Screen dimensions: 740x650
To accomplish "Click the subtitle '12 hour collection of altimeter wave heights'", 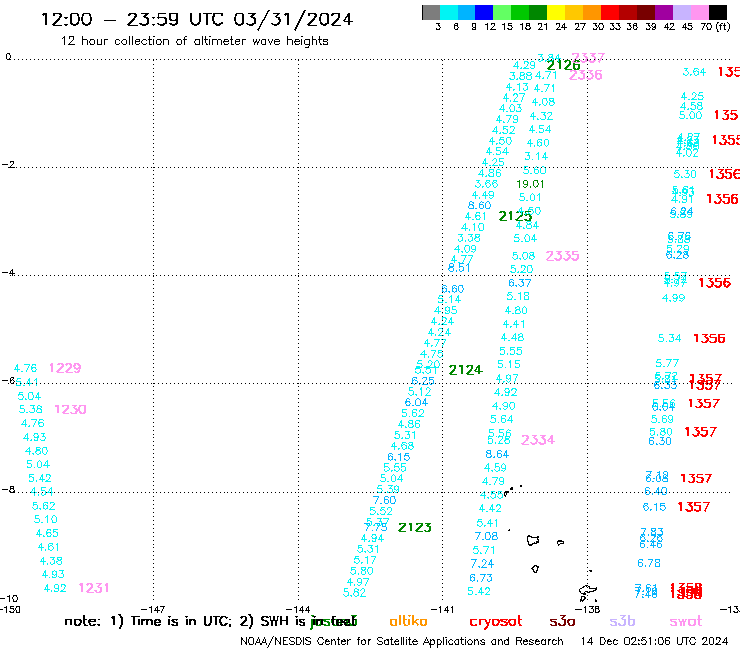I will point(194,41).
